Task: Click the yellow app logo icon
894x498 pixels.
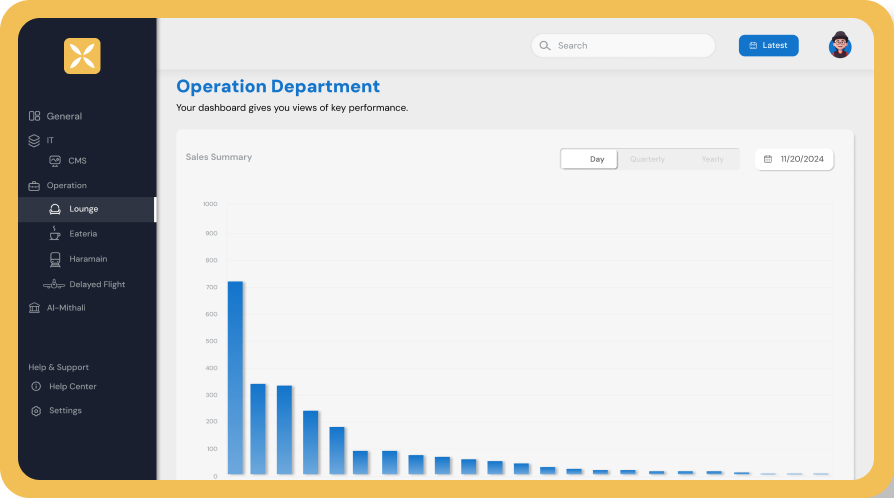Action: click(x=82, y=56)
